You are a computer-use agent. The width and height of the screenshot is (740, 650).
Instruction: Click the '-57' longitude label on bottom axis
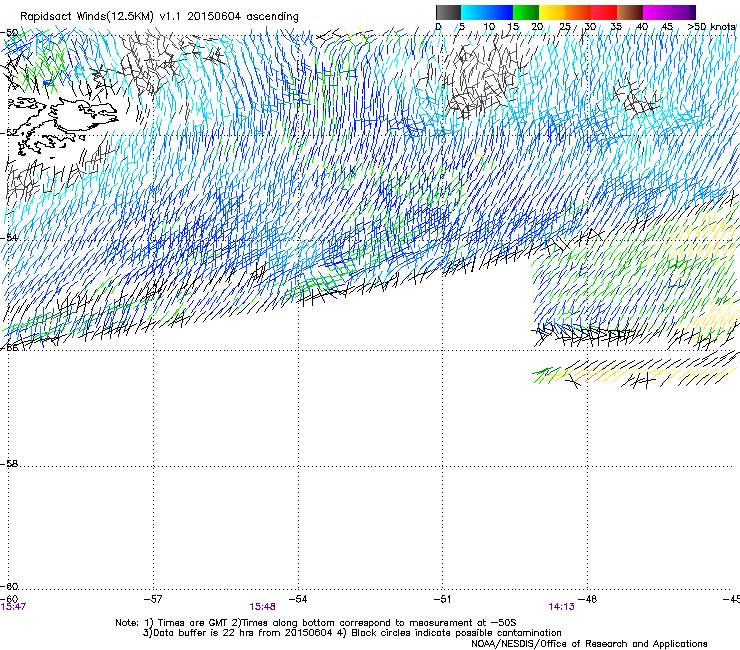pos(152,599)
